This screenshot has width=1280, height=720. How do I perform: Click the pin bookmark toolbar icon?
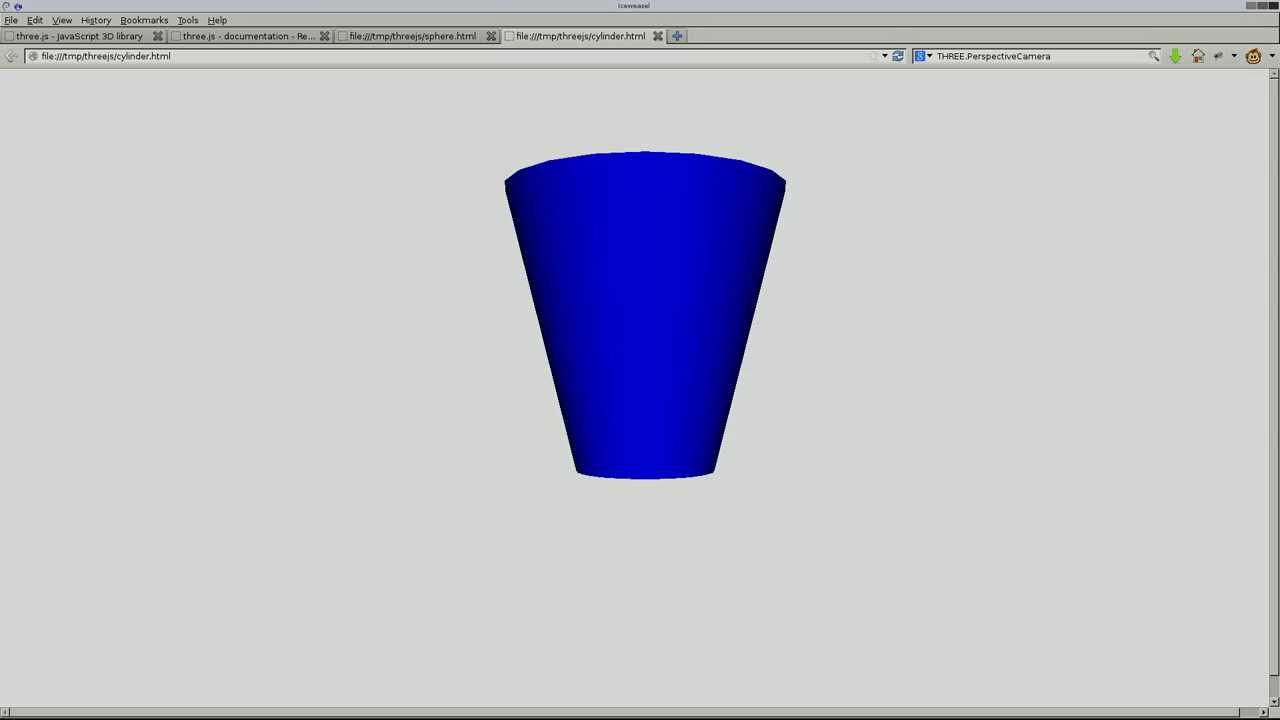1218,56
